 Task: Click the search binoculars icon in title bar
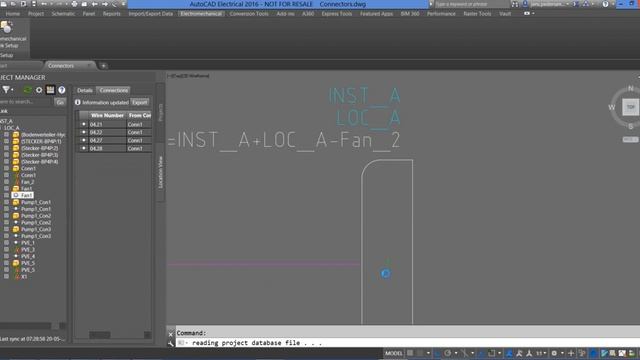click(515, 4)
